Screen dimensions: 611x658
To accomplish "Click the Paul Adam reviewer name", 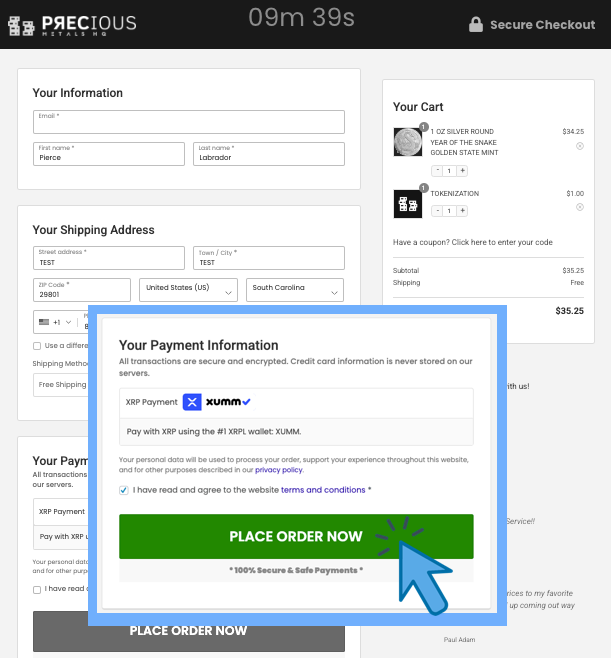I will click(x=460, y=640).
